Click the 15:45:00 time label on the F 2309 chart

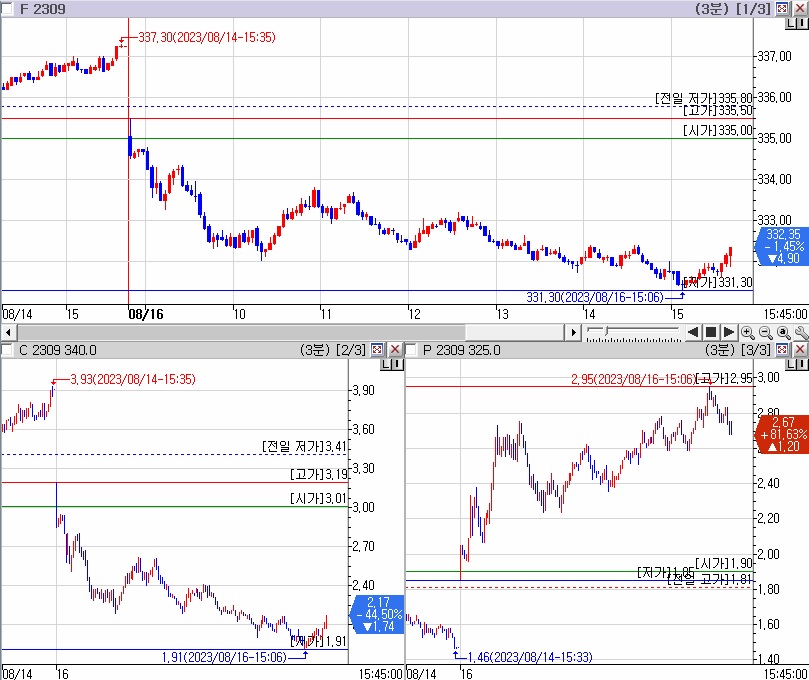click(x=785, y=314)
